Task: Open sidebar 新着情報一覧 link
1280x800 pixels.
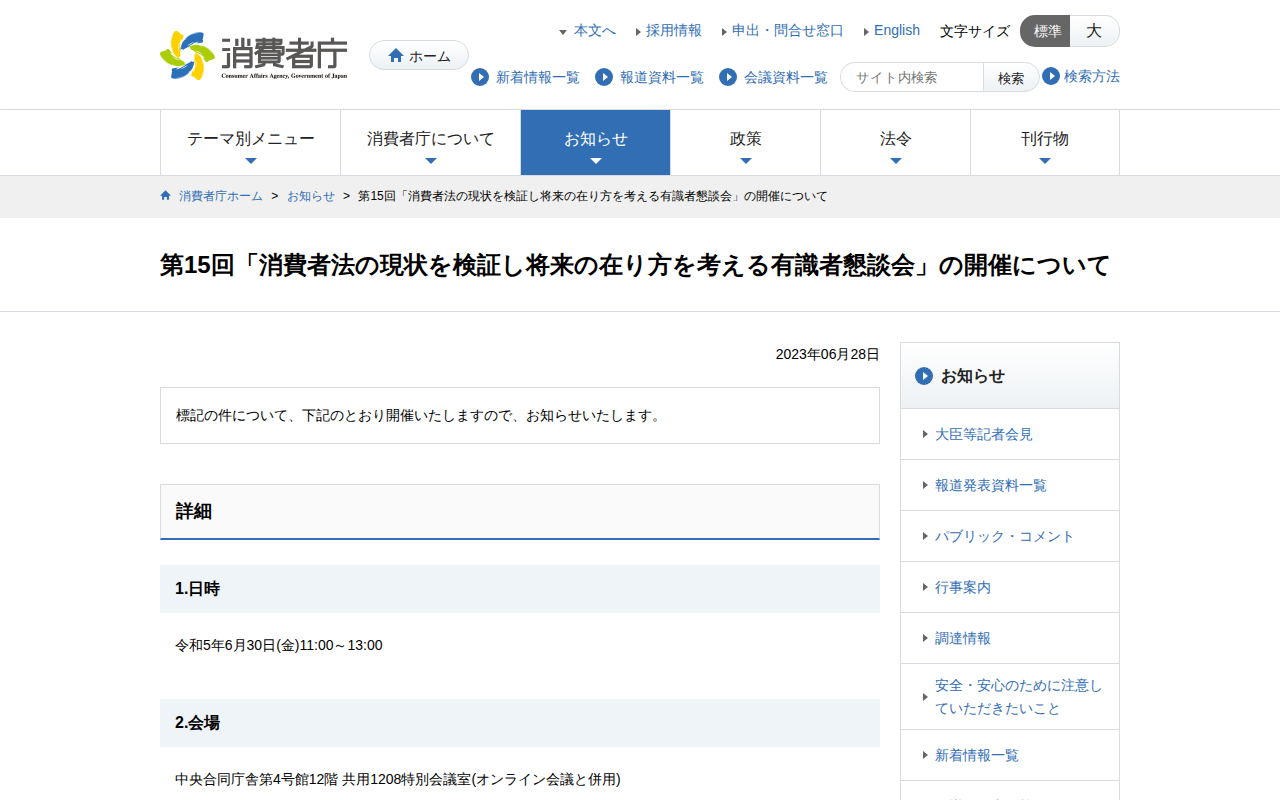Action: pyautogui.click(x=977, y=755)
